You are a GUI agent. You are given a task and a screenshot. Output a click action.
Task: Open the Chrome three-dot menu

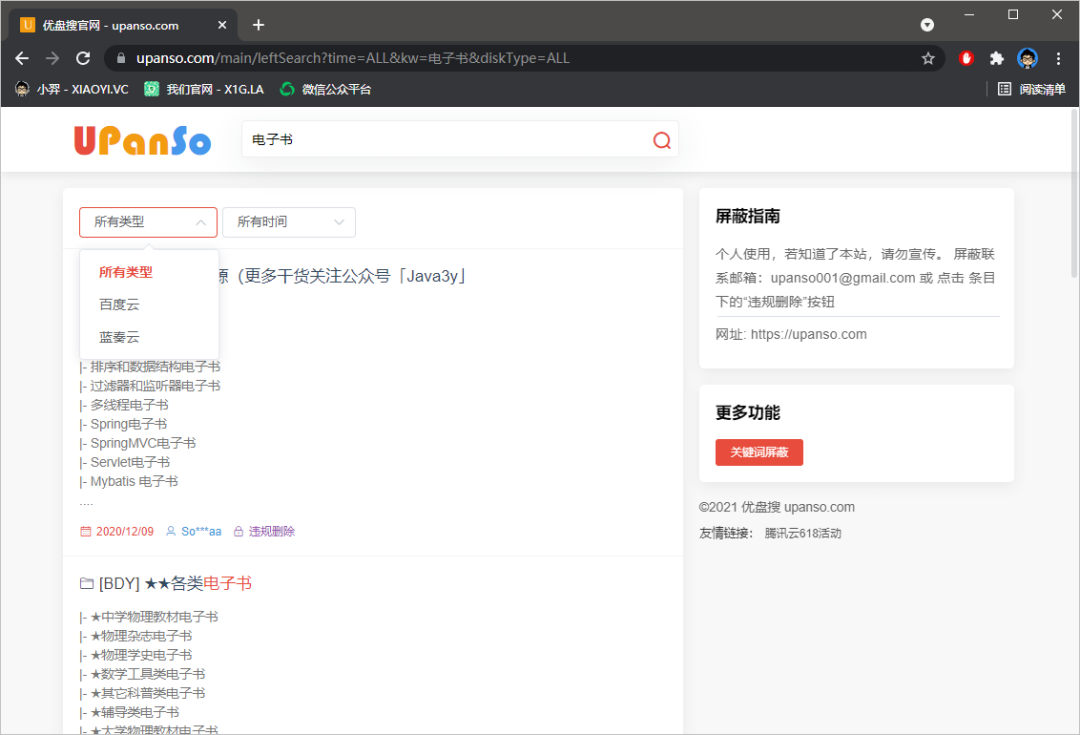1058,59
